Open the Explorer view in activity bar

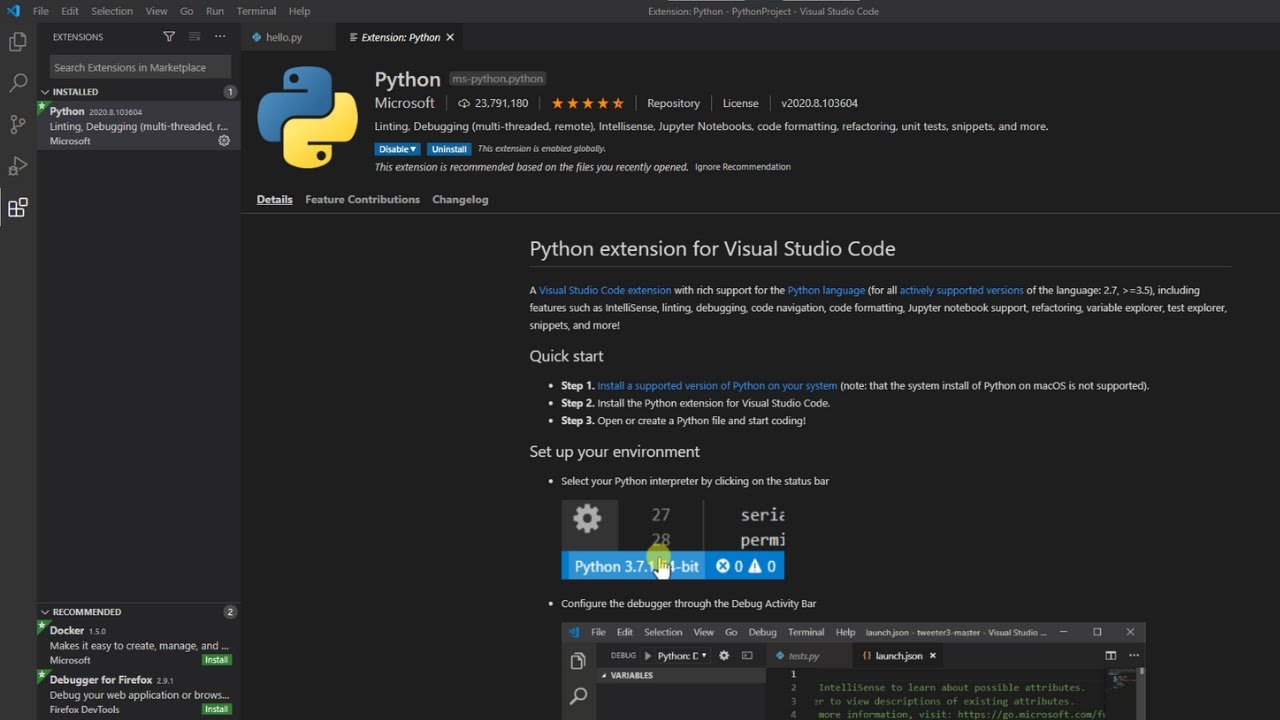[x=18, y=42]
